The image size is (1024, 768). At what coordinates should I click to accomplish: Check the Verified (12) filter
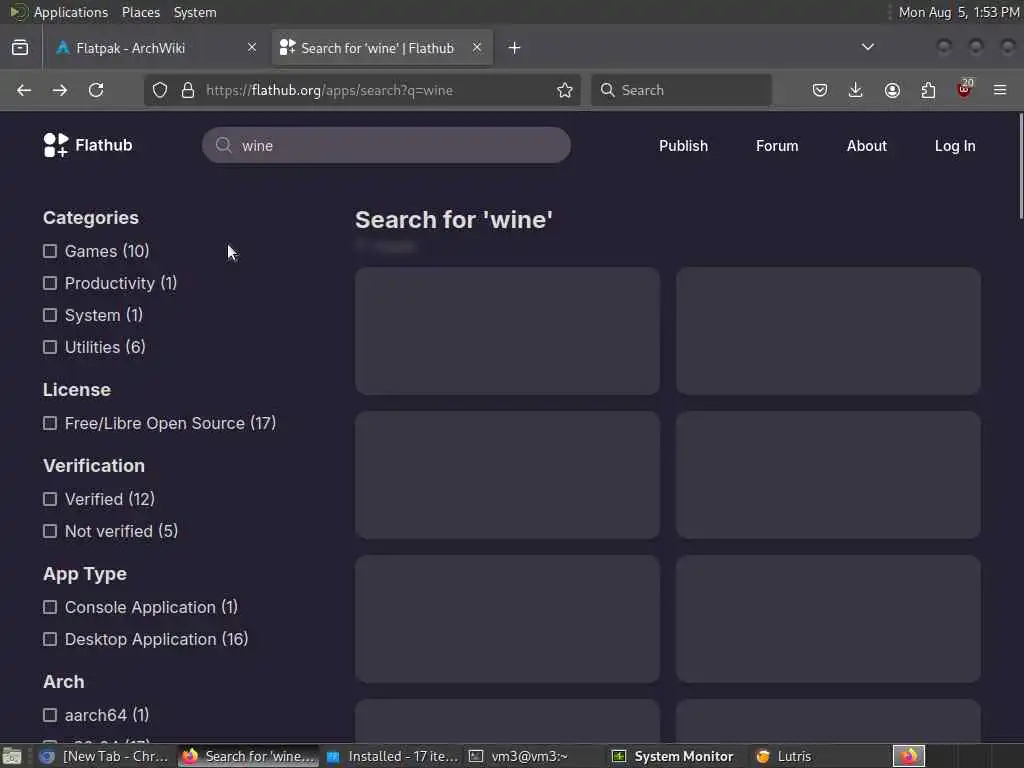50,499
